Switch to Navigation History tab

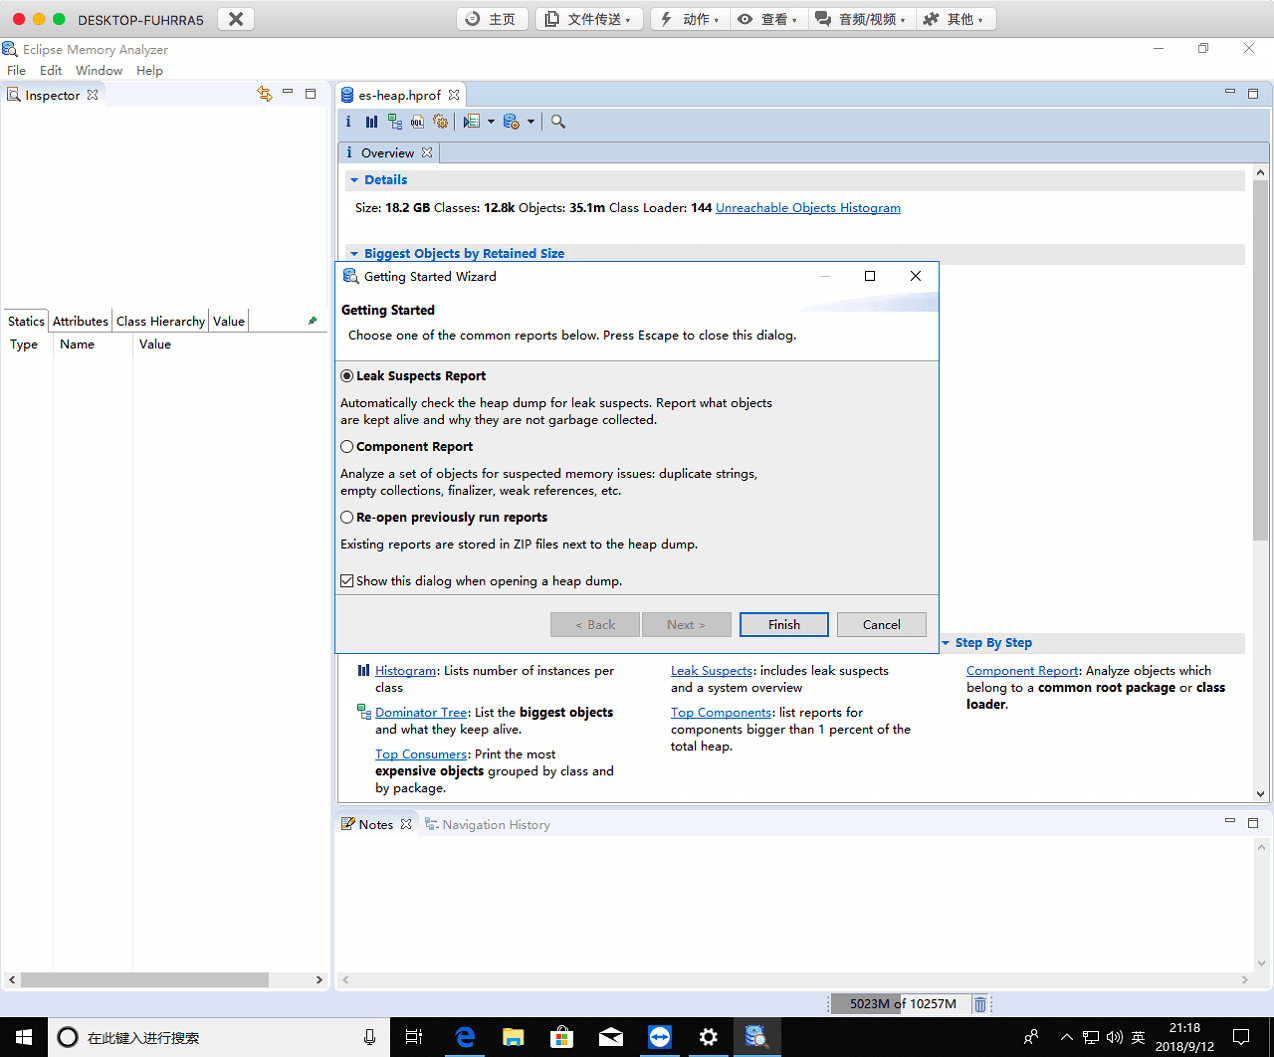pyautogui.click(x=488, y=825)
